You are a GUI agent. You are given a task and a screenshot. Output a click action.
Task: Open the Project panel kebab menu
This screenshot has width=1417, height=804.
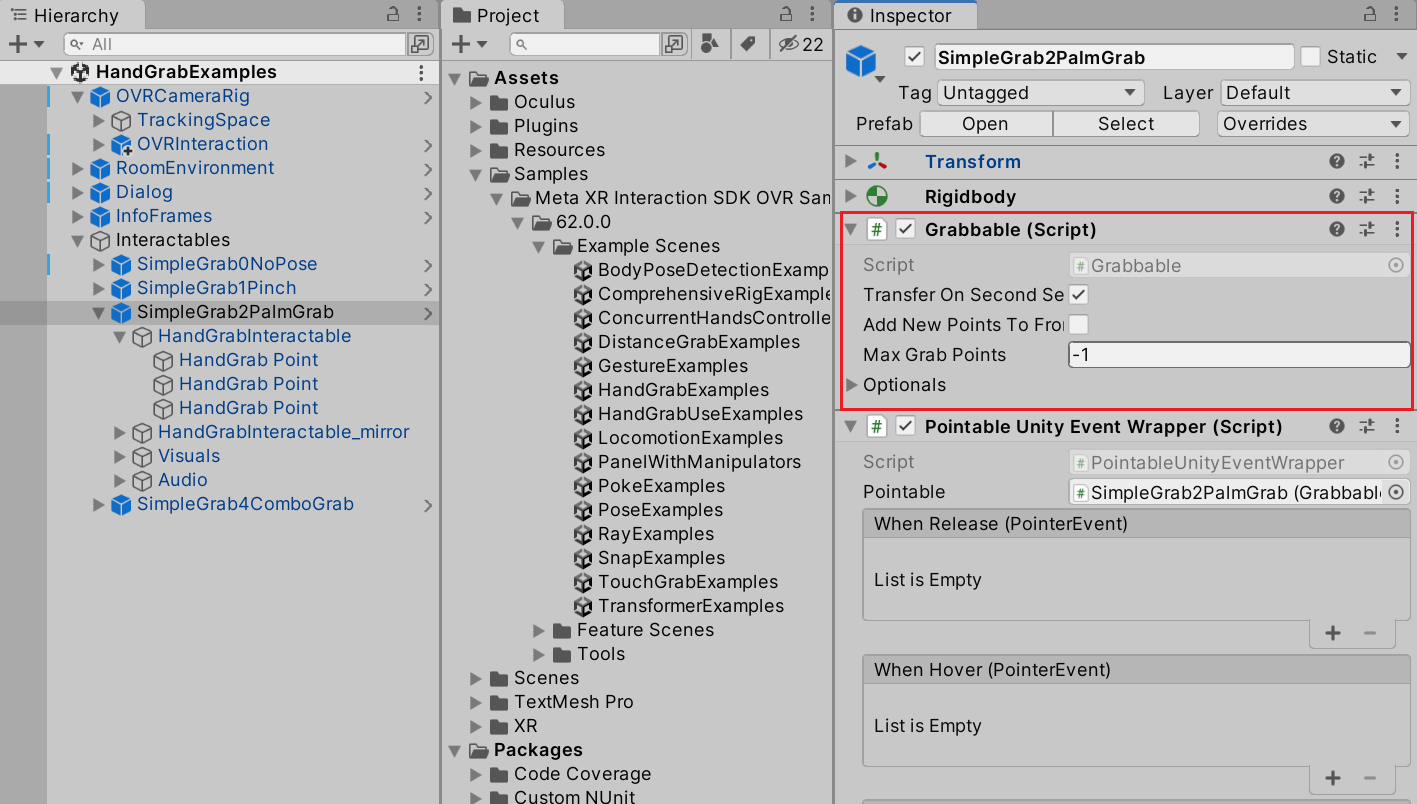[x=814, y=15]
